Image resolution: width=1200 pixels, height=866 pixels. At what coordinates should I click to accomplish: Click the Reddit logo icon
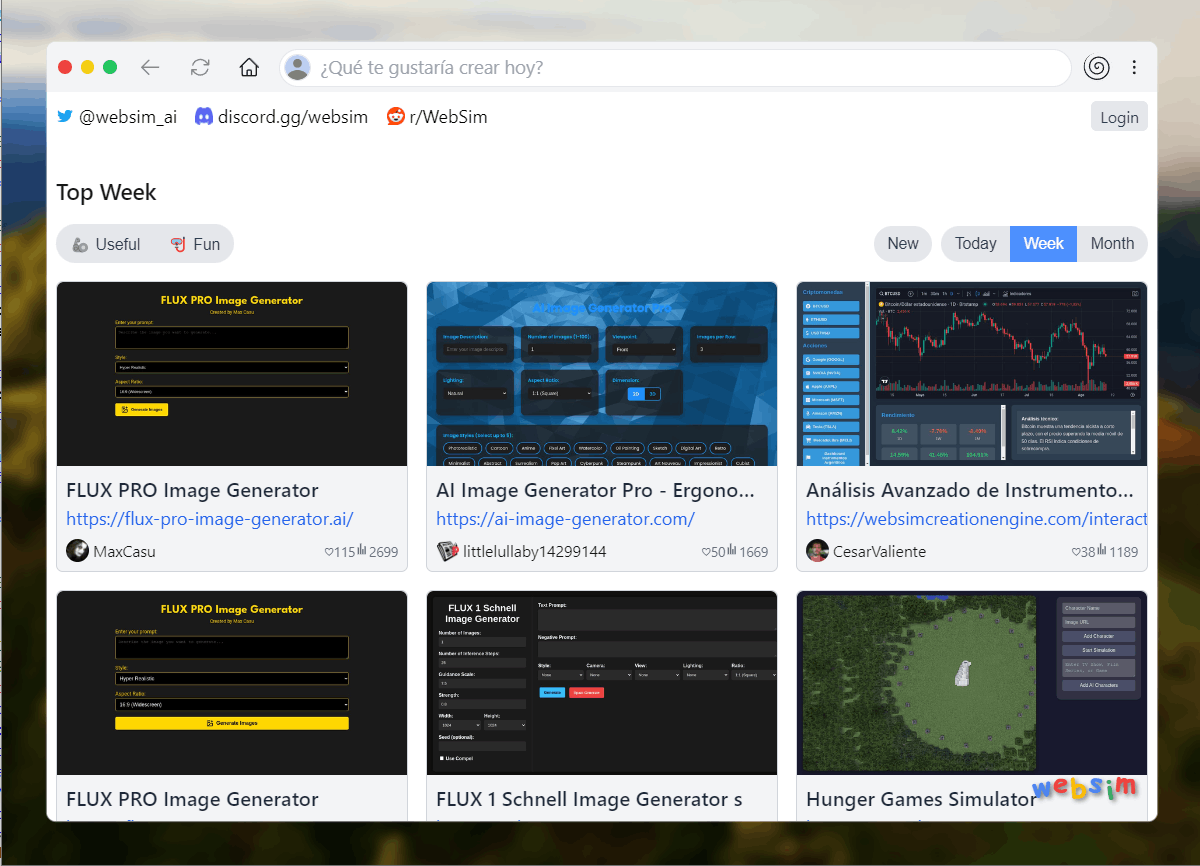(396, 116)
